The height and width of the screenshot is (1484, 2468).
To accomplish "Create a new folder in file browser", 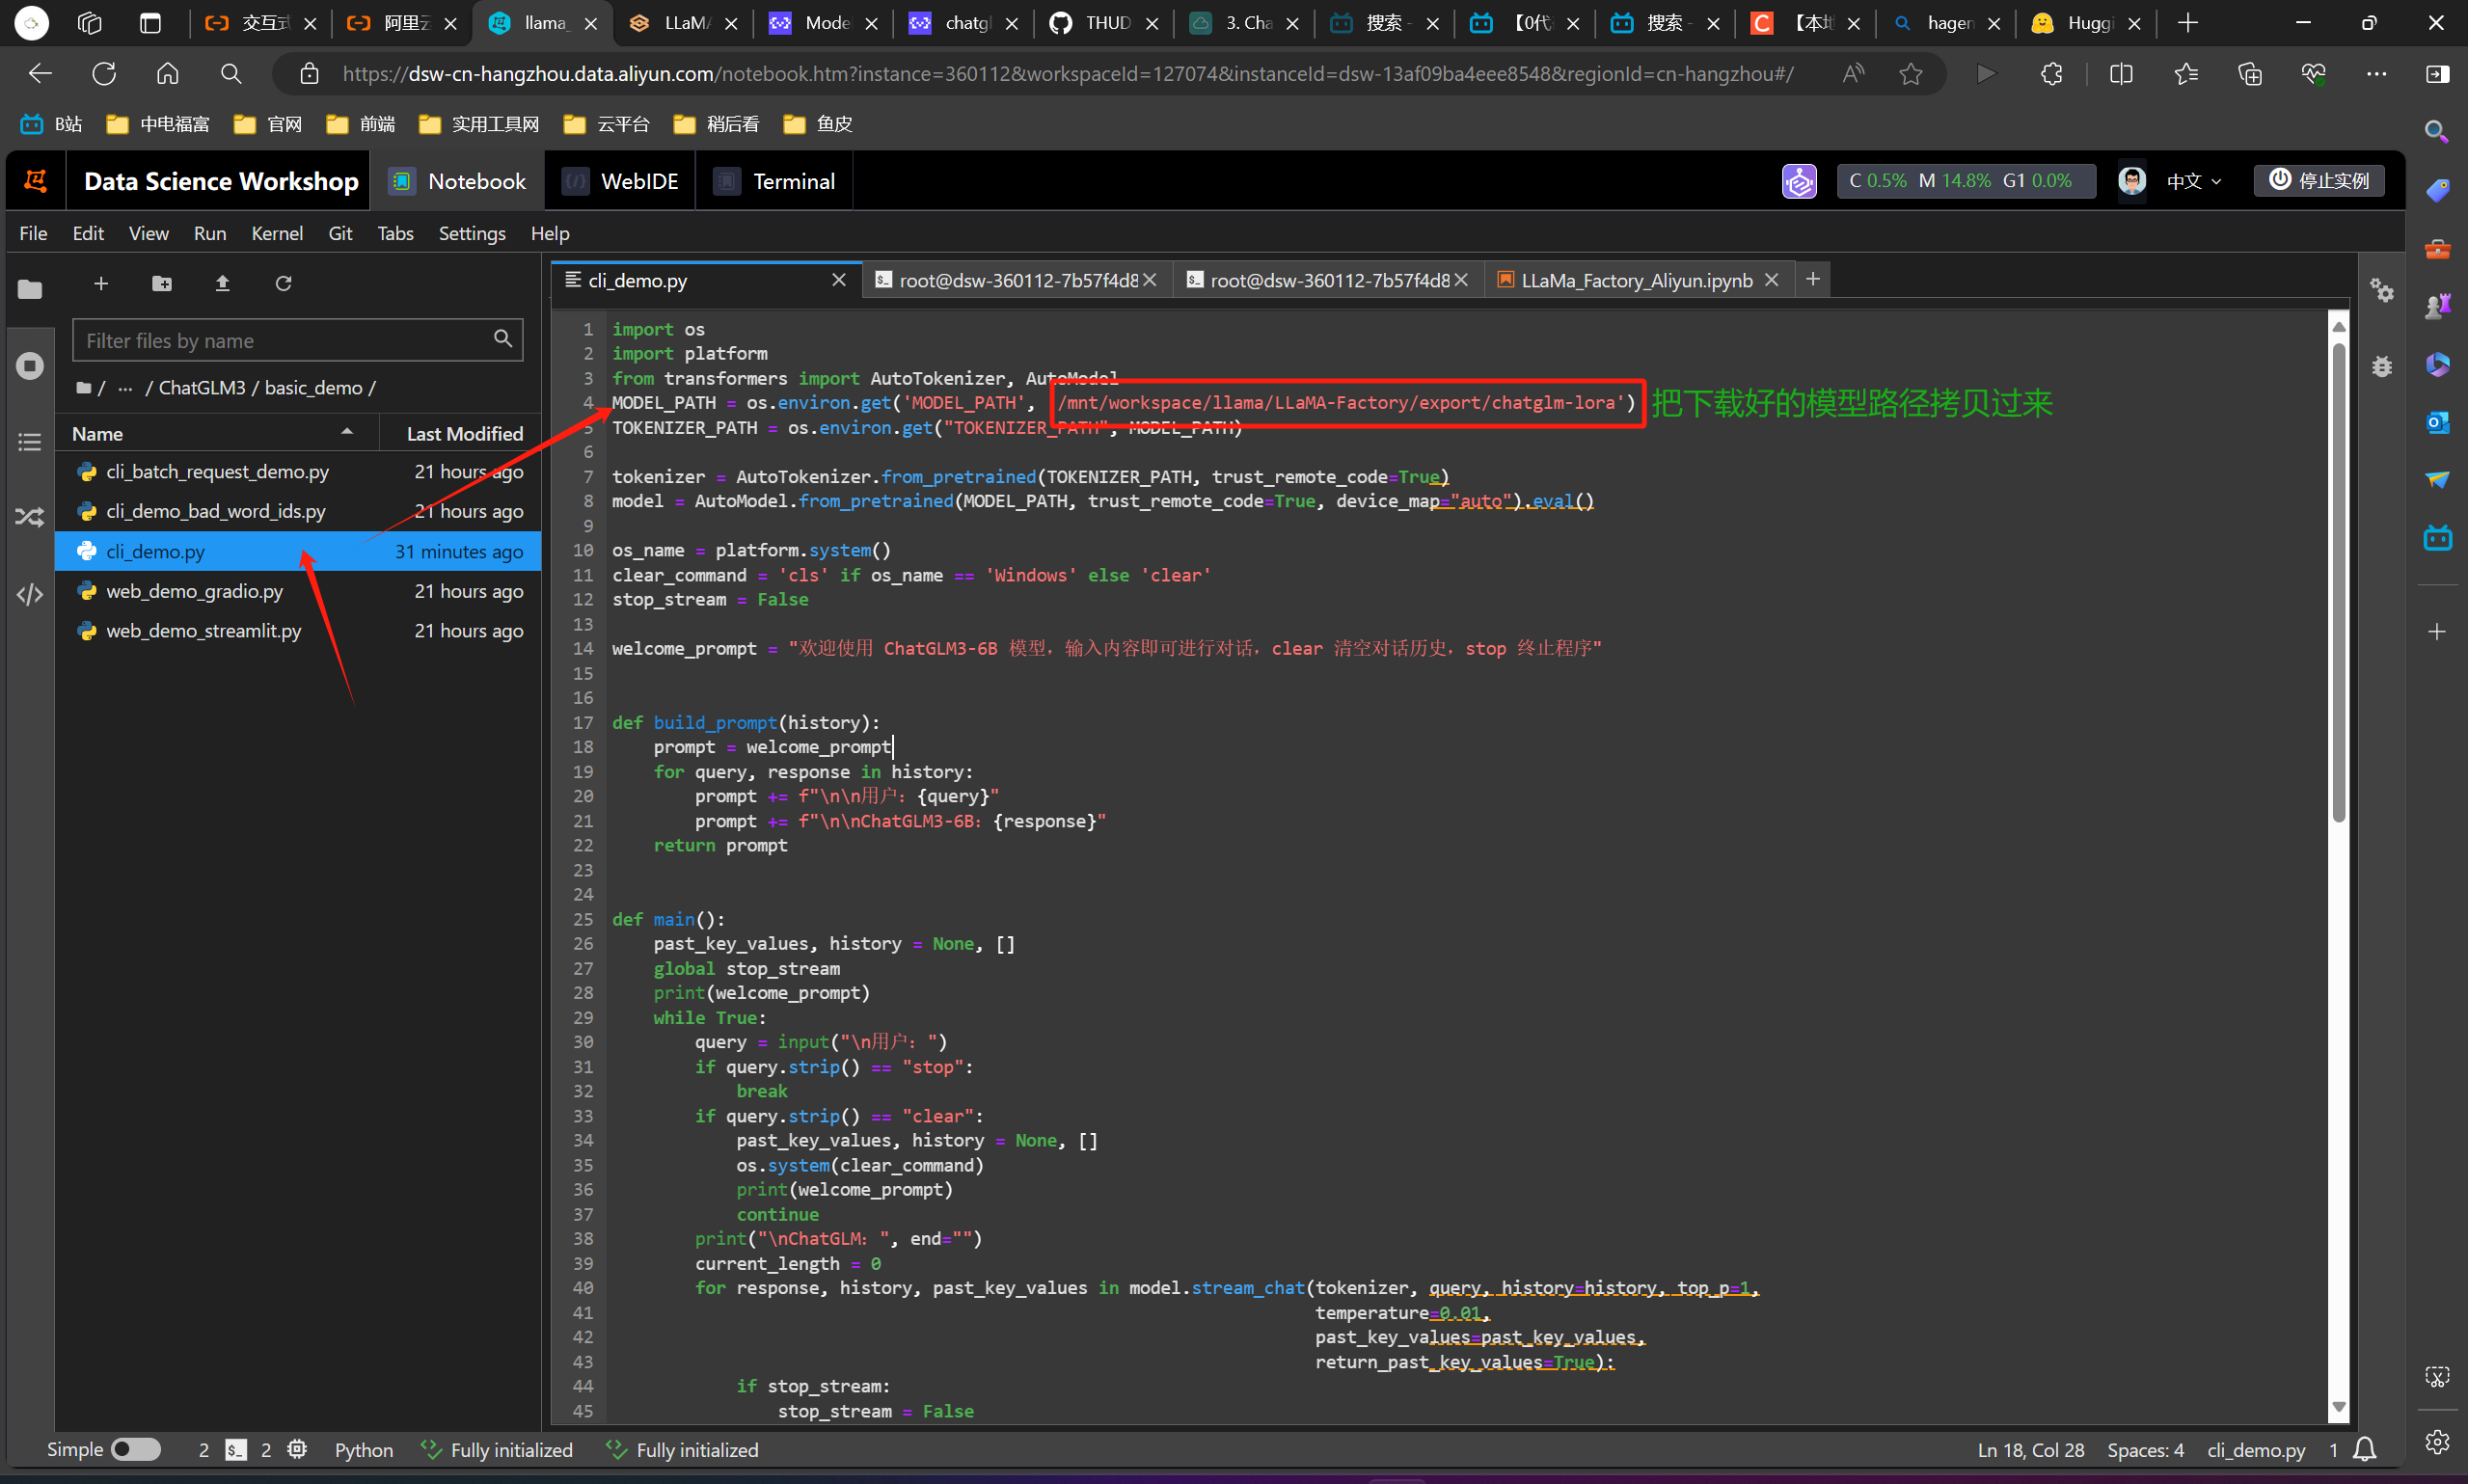I will [x=162, y=284].
